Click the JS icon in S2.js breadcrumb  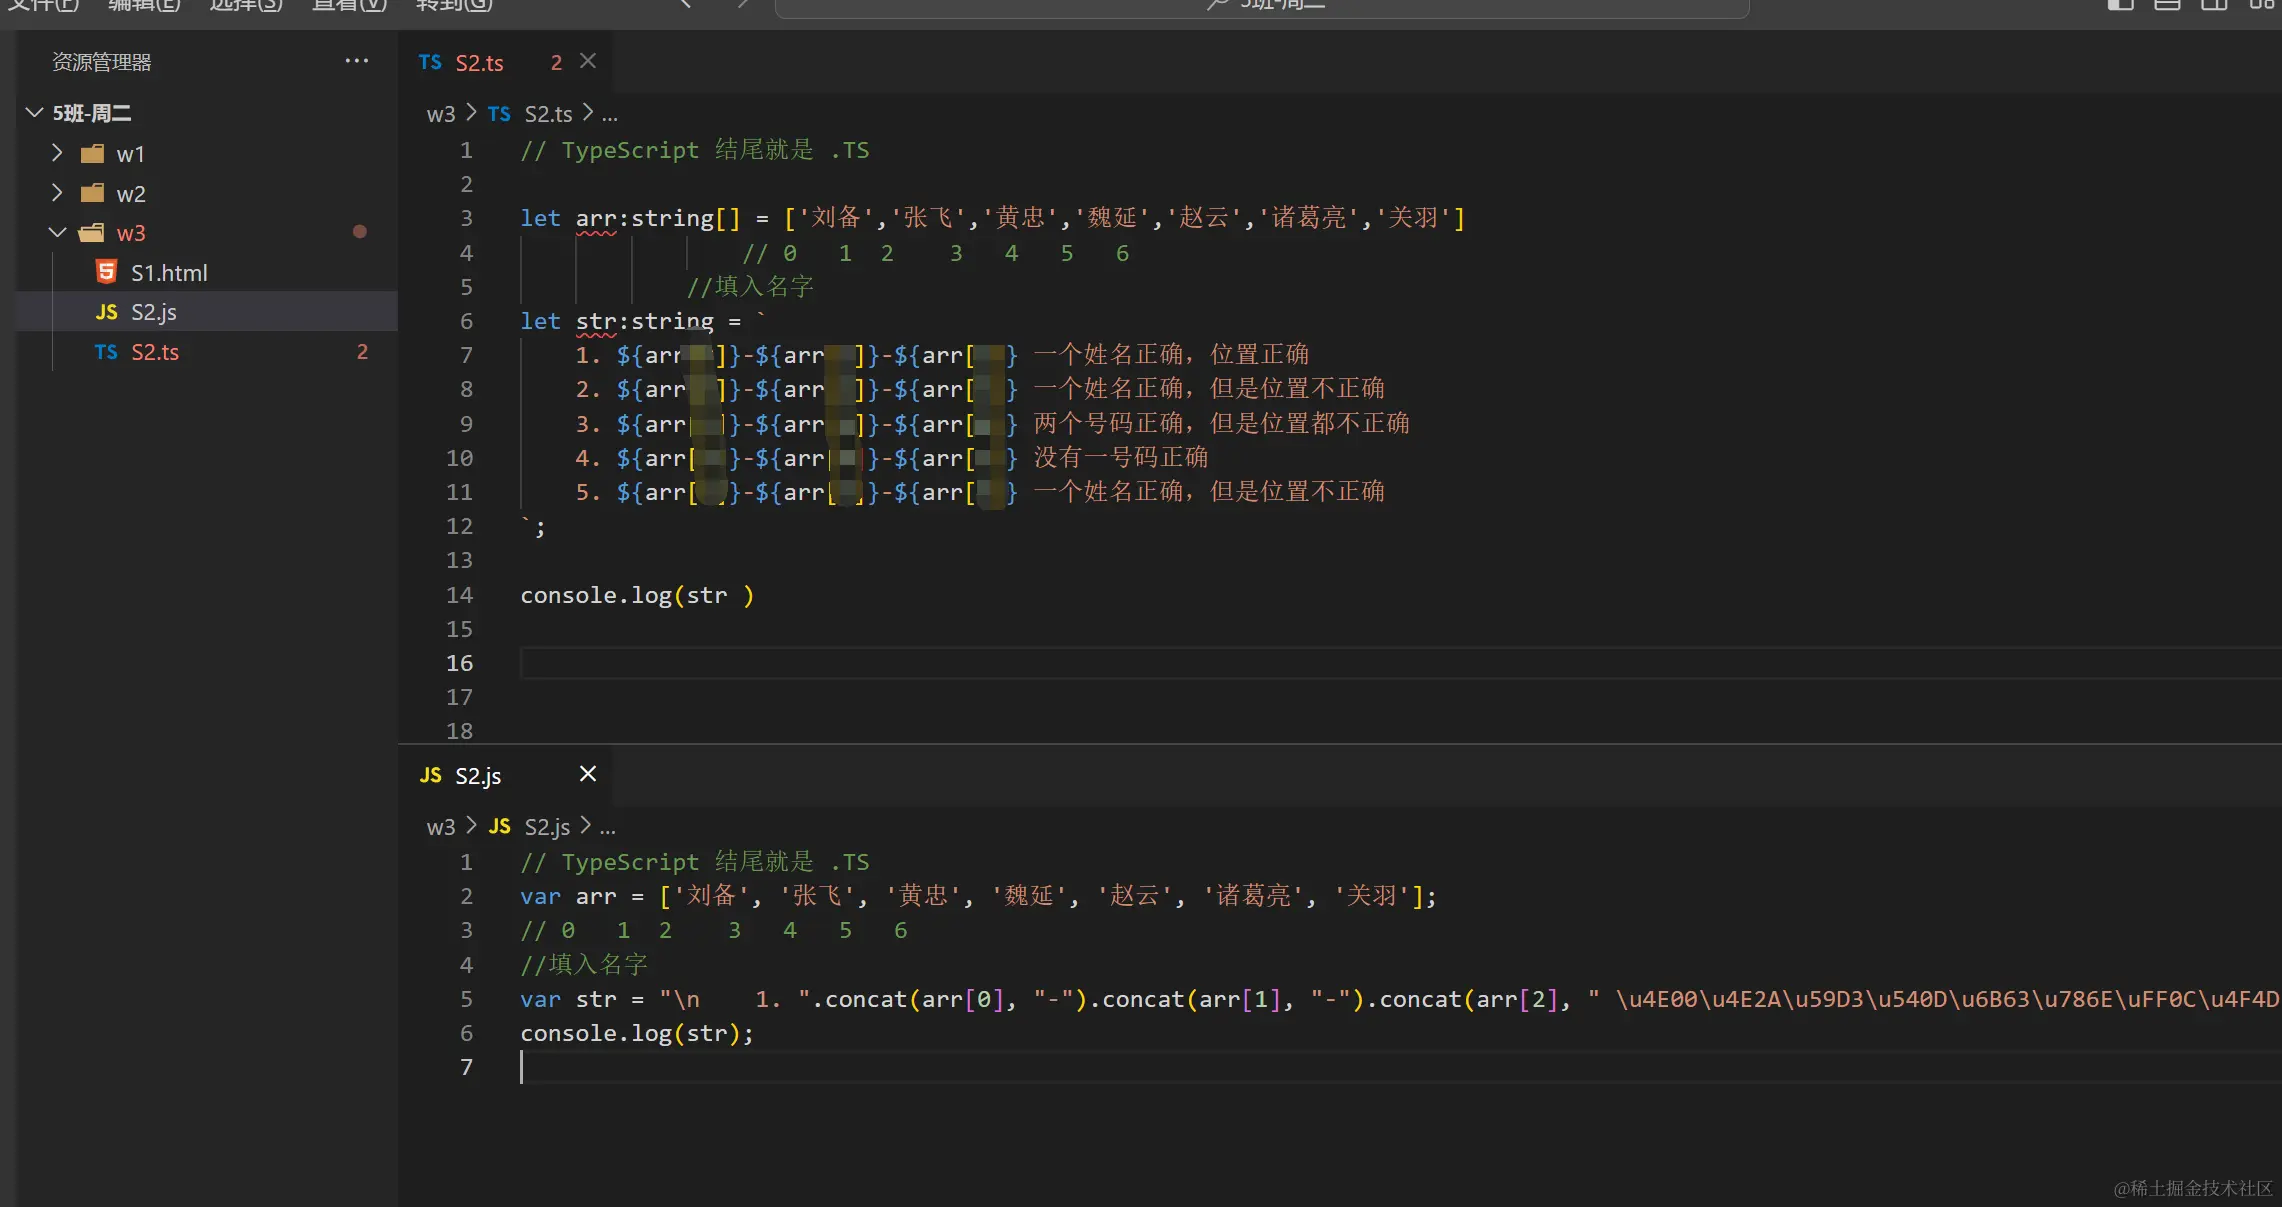pos(499,826)
